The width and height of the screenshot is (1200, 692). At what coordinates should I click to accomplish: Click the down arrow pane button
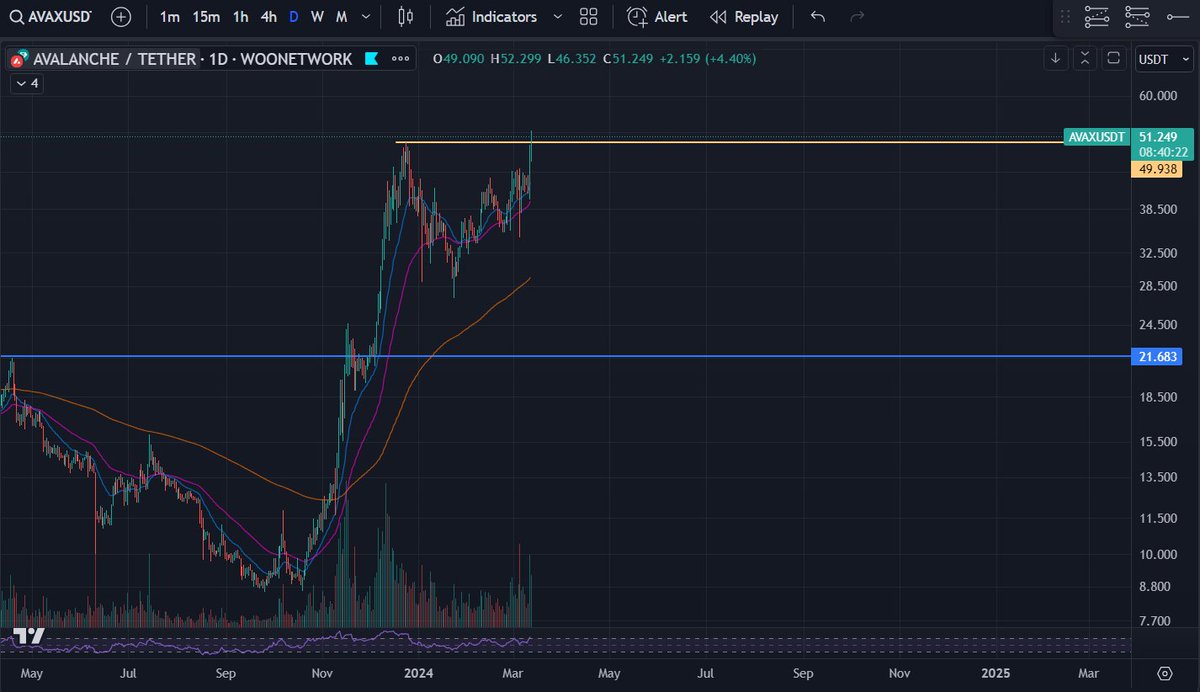(x=1056, y=59)
